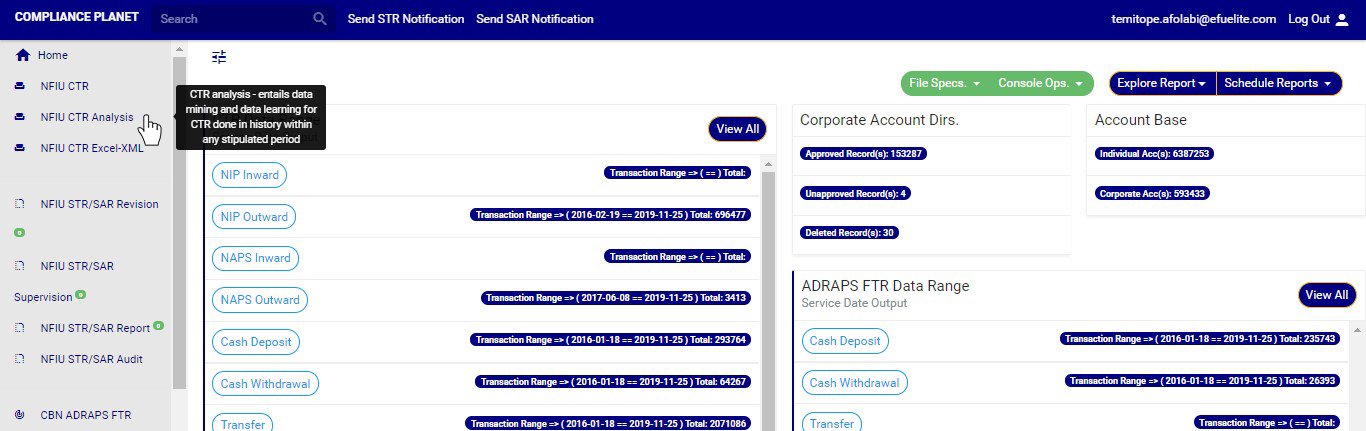This screenshot has width=1366, height=431.
Task: Click the NFIU STR/SAR Audit document icon
Action: pos(20,359)
